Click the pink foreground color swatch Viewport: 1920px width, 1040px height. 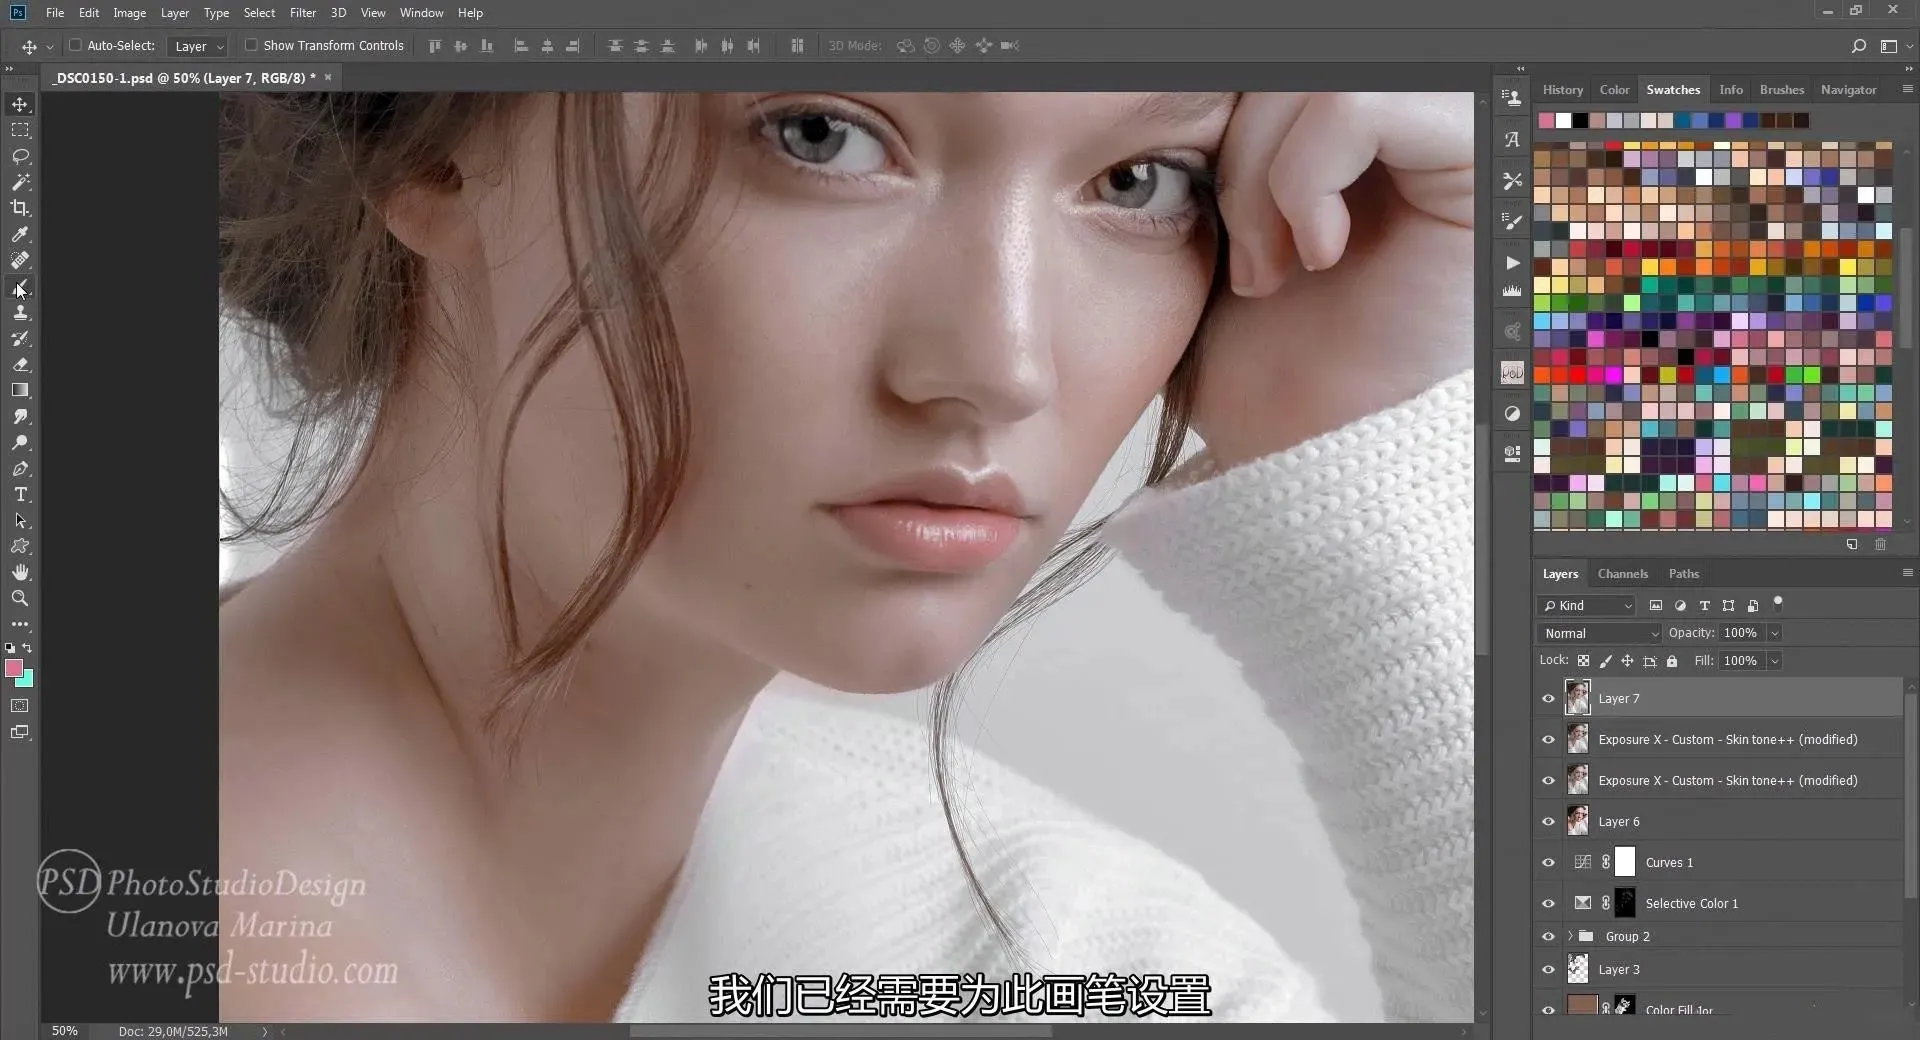tap(14, 668)
